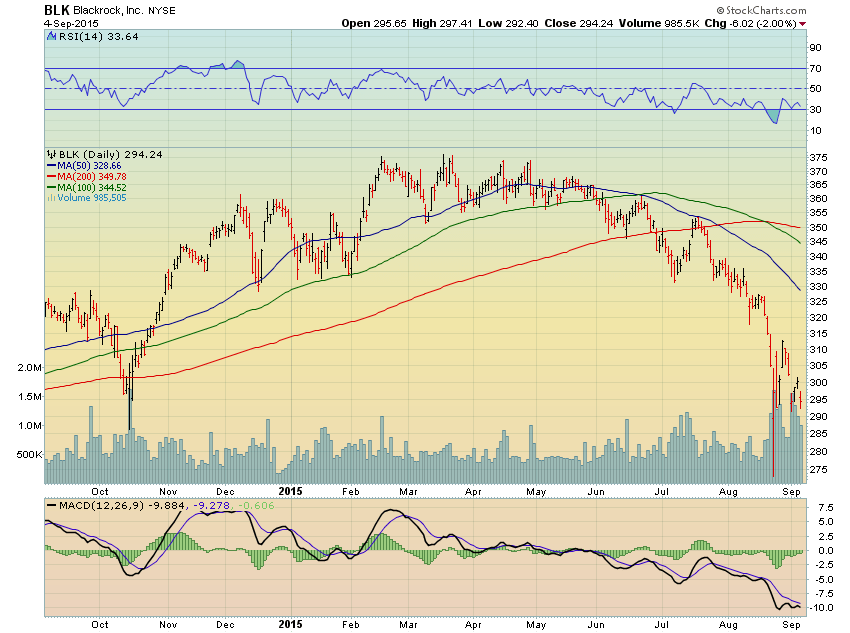The image size is (850, 633).
Task: Click the 7.5 label on MACD axis
Action: 826,508
